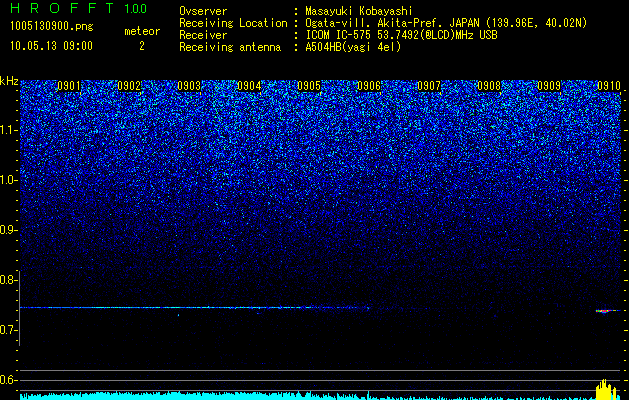Click the 0905 time marker
Screen dimensions: 629x400
[x=309, y=86]
